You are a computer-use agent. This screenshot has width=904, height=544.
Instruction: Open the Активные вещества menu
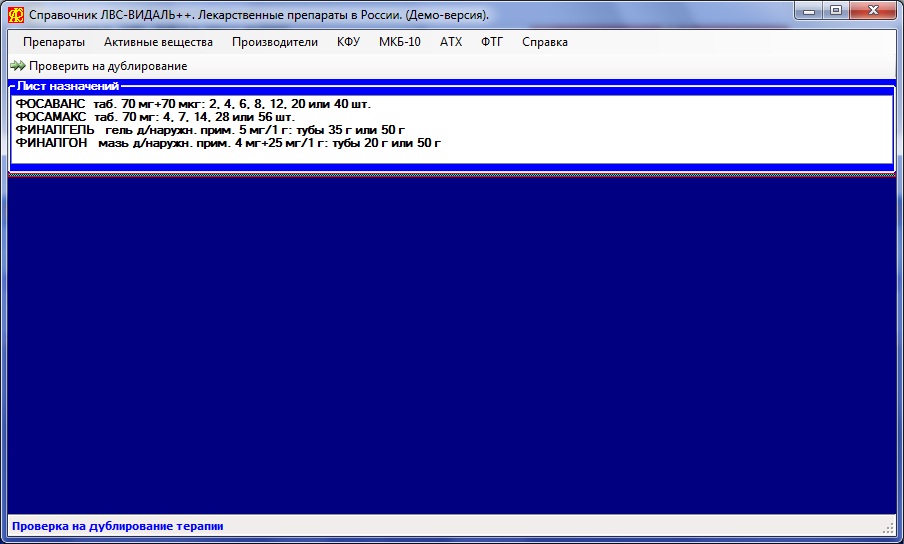pos(158,42)
